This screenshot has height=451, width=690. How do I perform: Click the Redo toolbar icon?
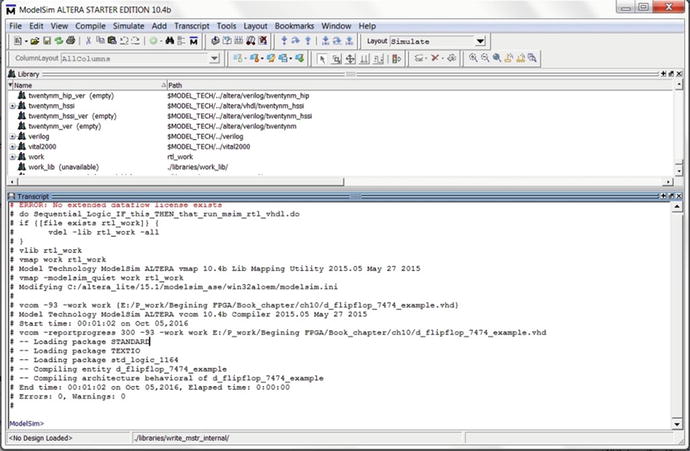point(136,41)
